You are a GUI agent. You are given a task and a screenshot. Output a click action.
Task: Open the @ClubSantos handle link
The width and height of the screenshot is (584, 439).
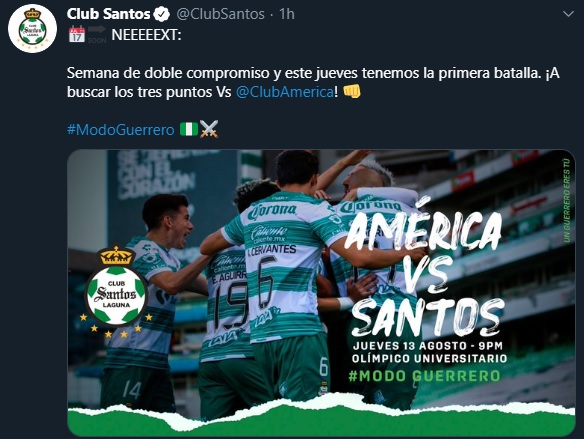point(220,14)
